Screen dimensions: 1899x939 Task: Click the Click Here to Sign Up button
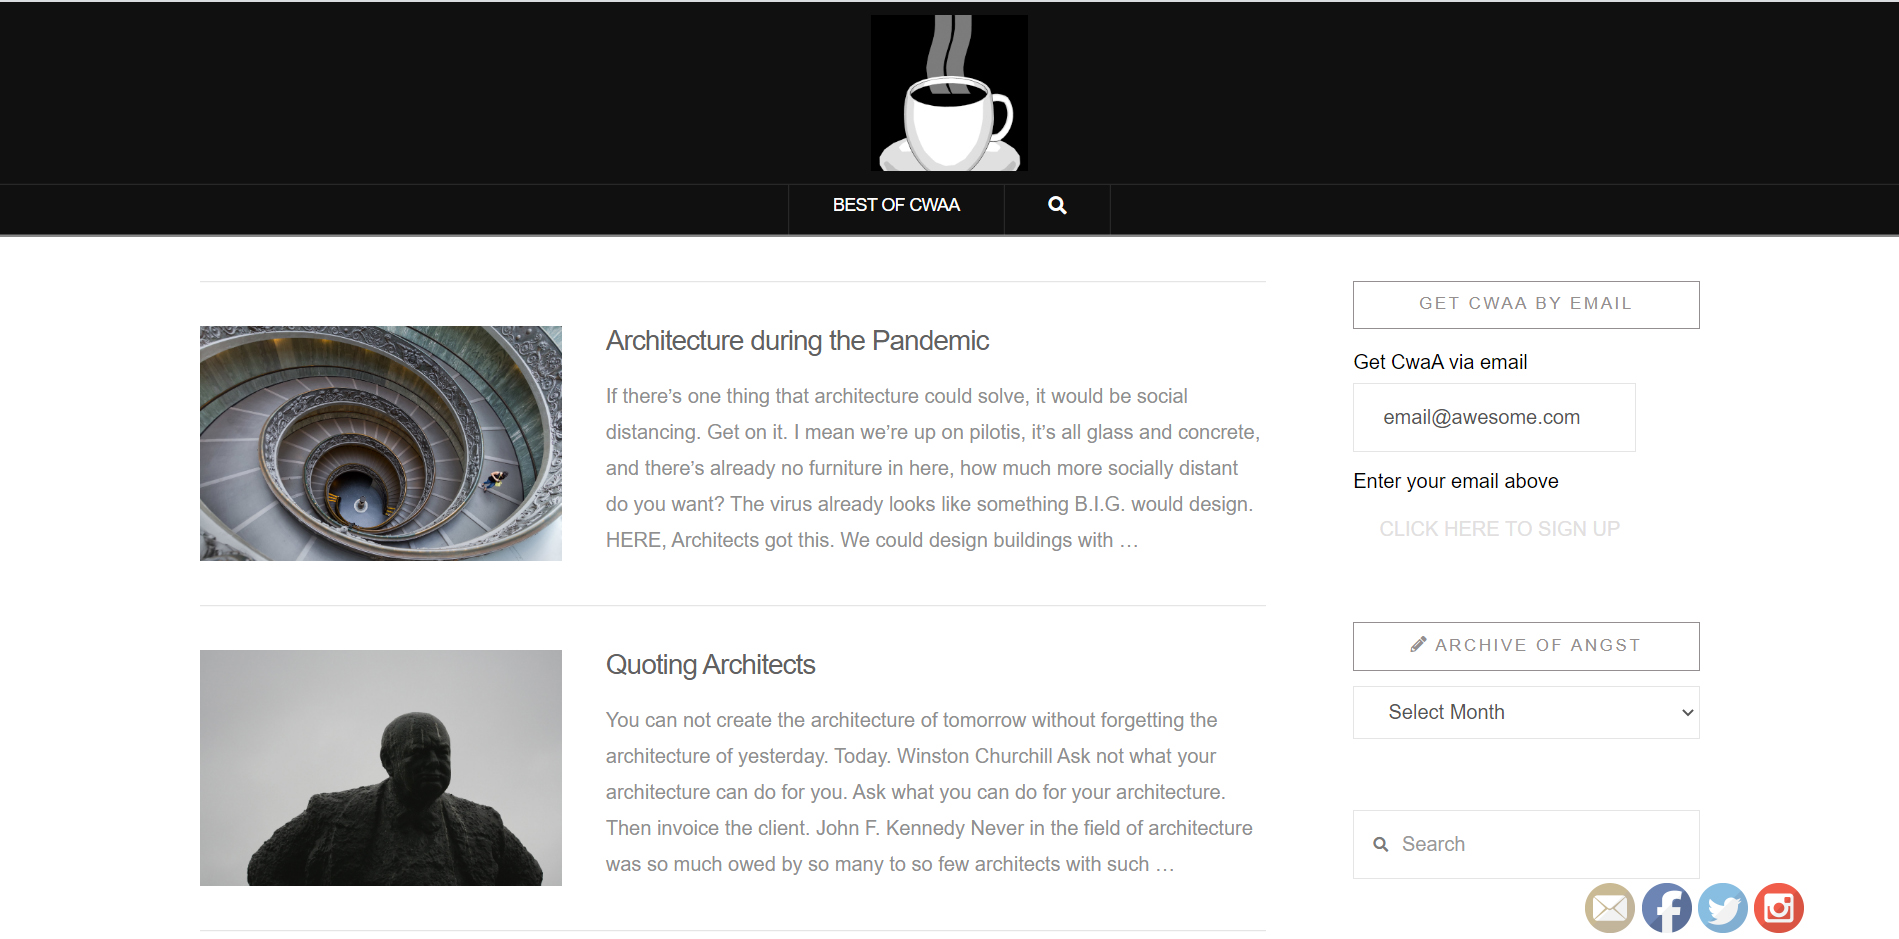[1499, 529]
